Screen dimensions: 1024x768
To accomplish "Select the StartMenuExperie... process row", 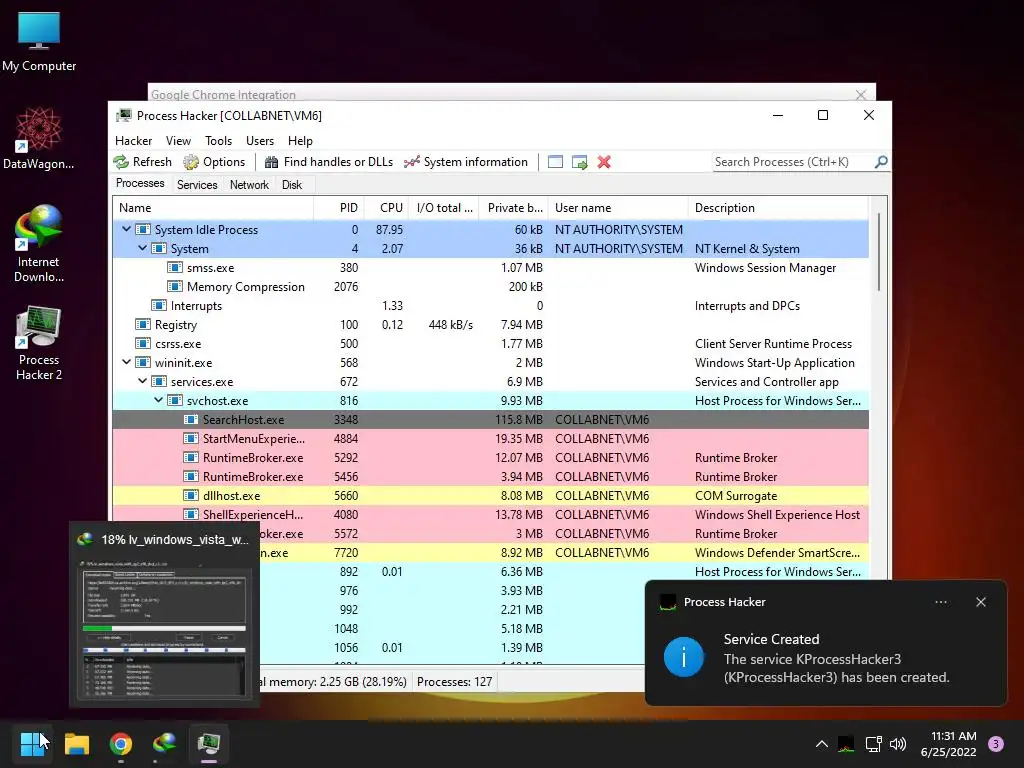I will [490, 438].
